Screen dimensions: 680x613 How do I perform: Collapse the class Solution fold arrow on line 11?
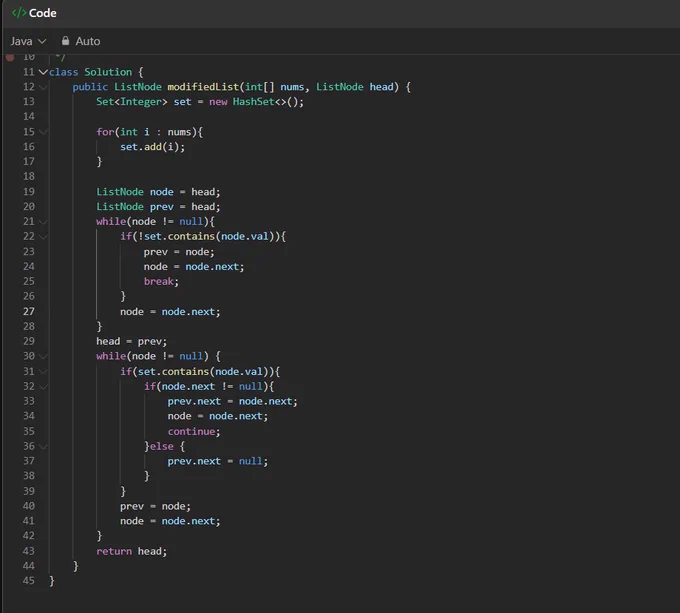click(x=43, y=72)
